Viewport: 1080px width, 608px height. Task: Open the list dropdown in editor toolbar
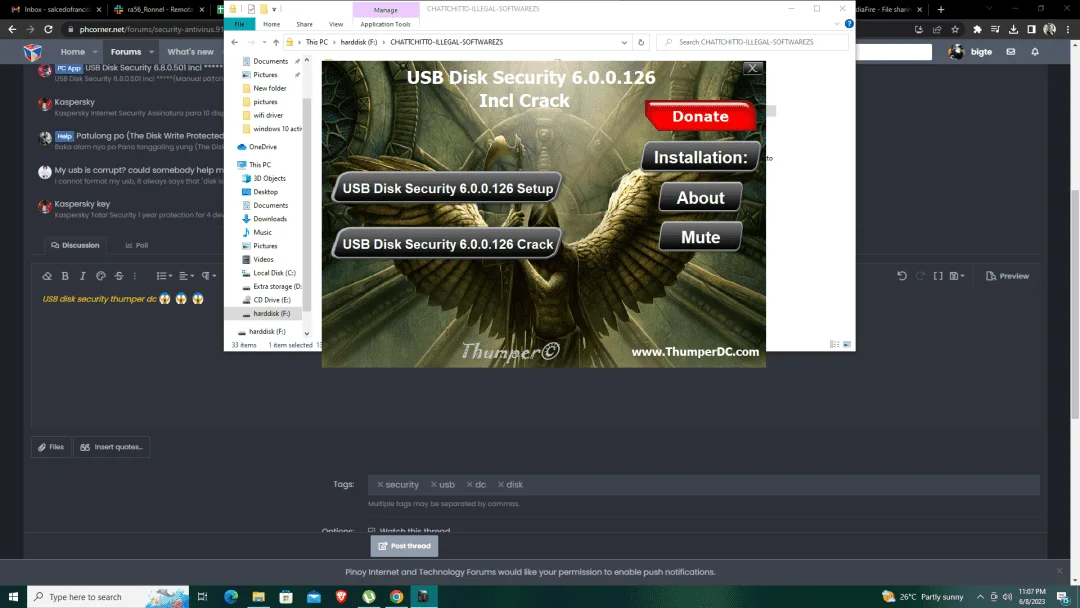coord(164,276)
